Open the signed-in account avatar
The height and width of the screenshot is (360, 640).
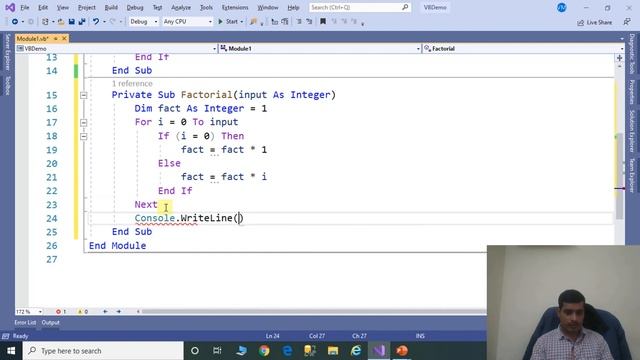click(x=562, y=7)
